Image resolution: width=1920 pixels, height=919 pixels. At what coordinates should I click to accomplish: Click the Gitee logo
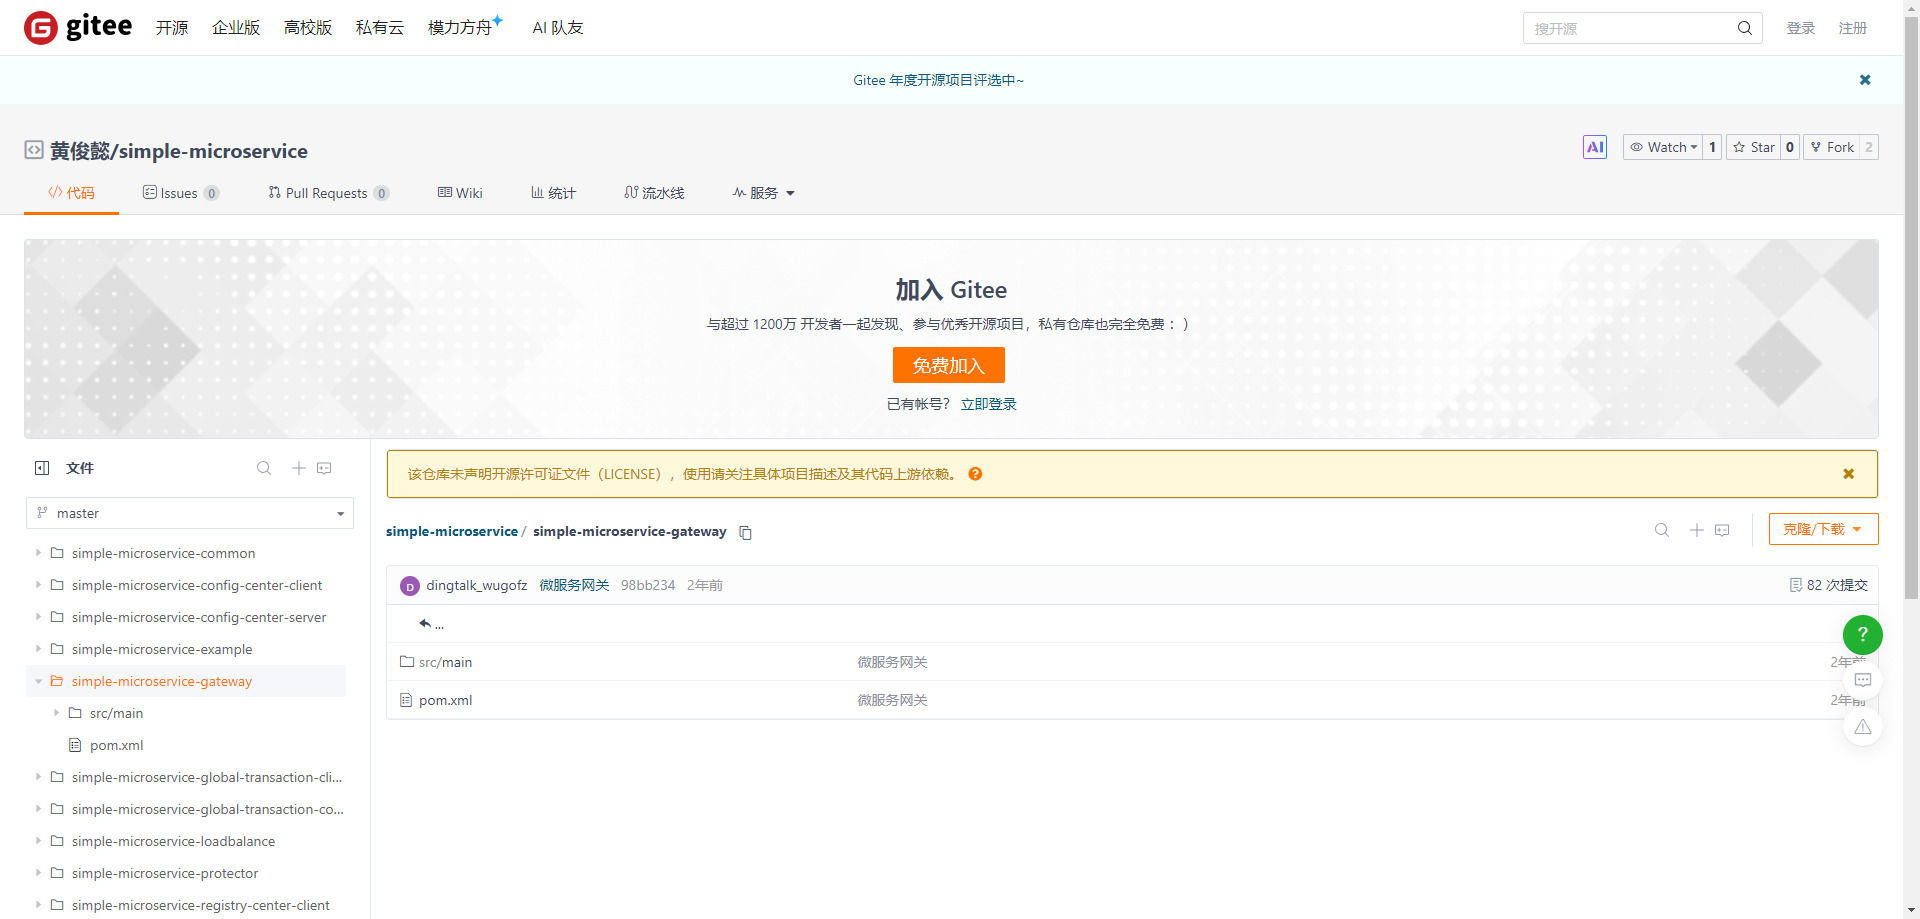[78, 27]
